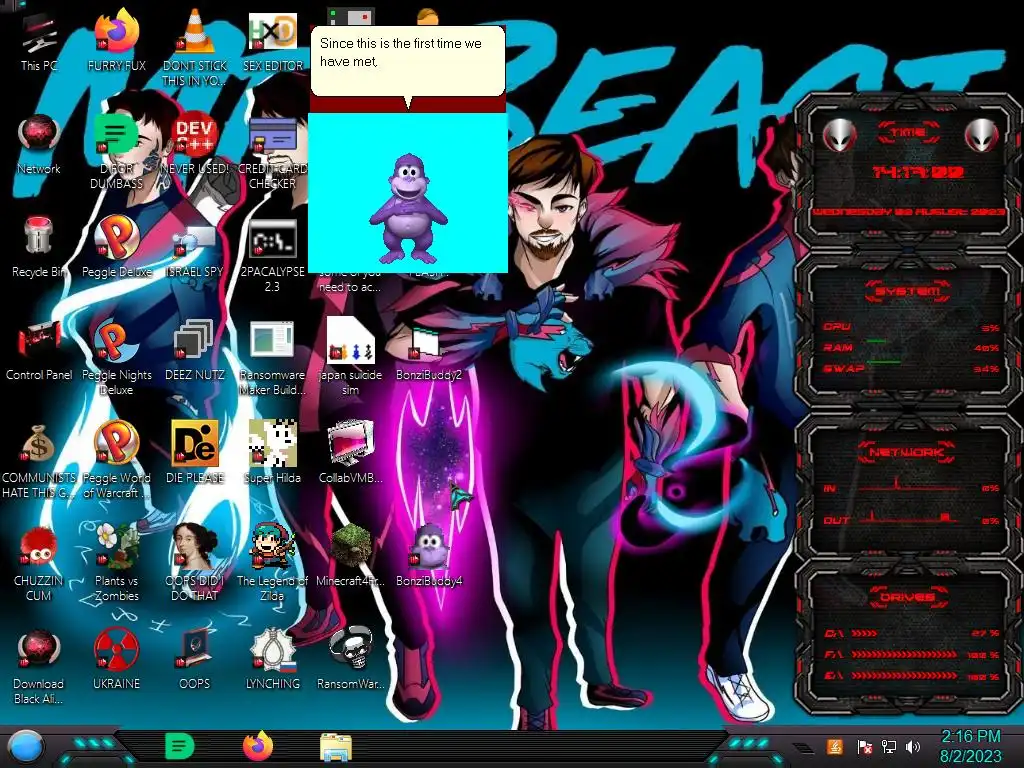Open the Recycle Bin

[39, 246]
